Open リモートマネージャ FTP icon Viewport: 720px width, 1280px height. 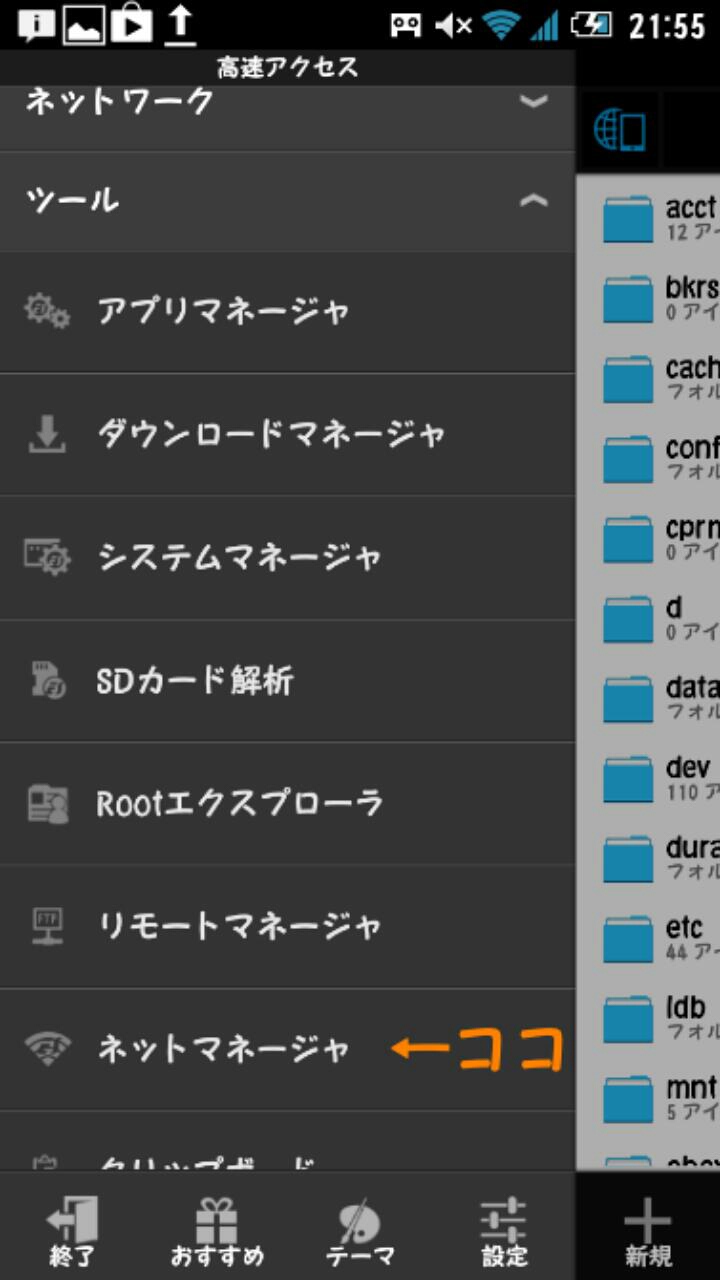click(x=47, y=926)
